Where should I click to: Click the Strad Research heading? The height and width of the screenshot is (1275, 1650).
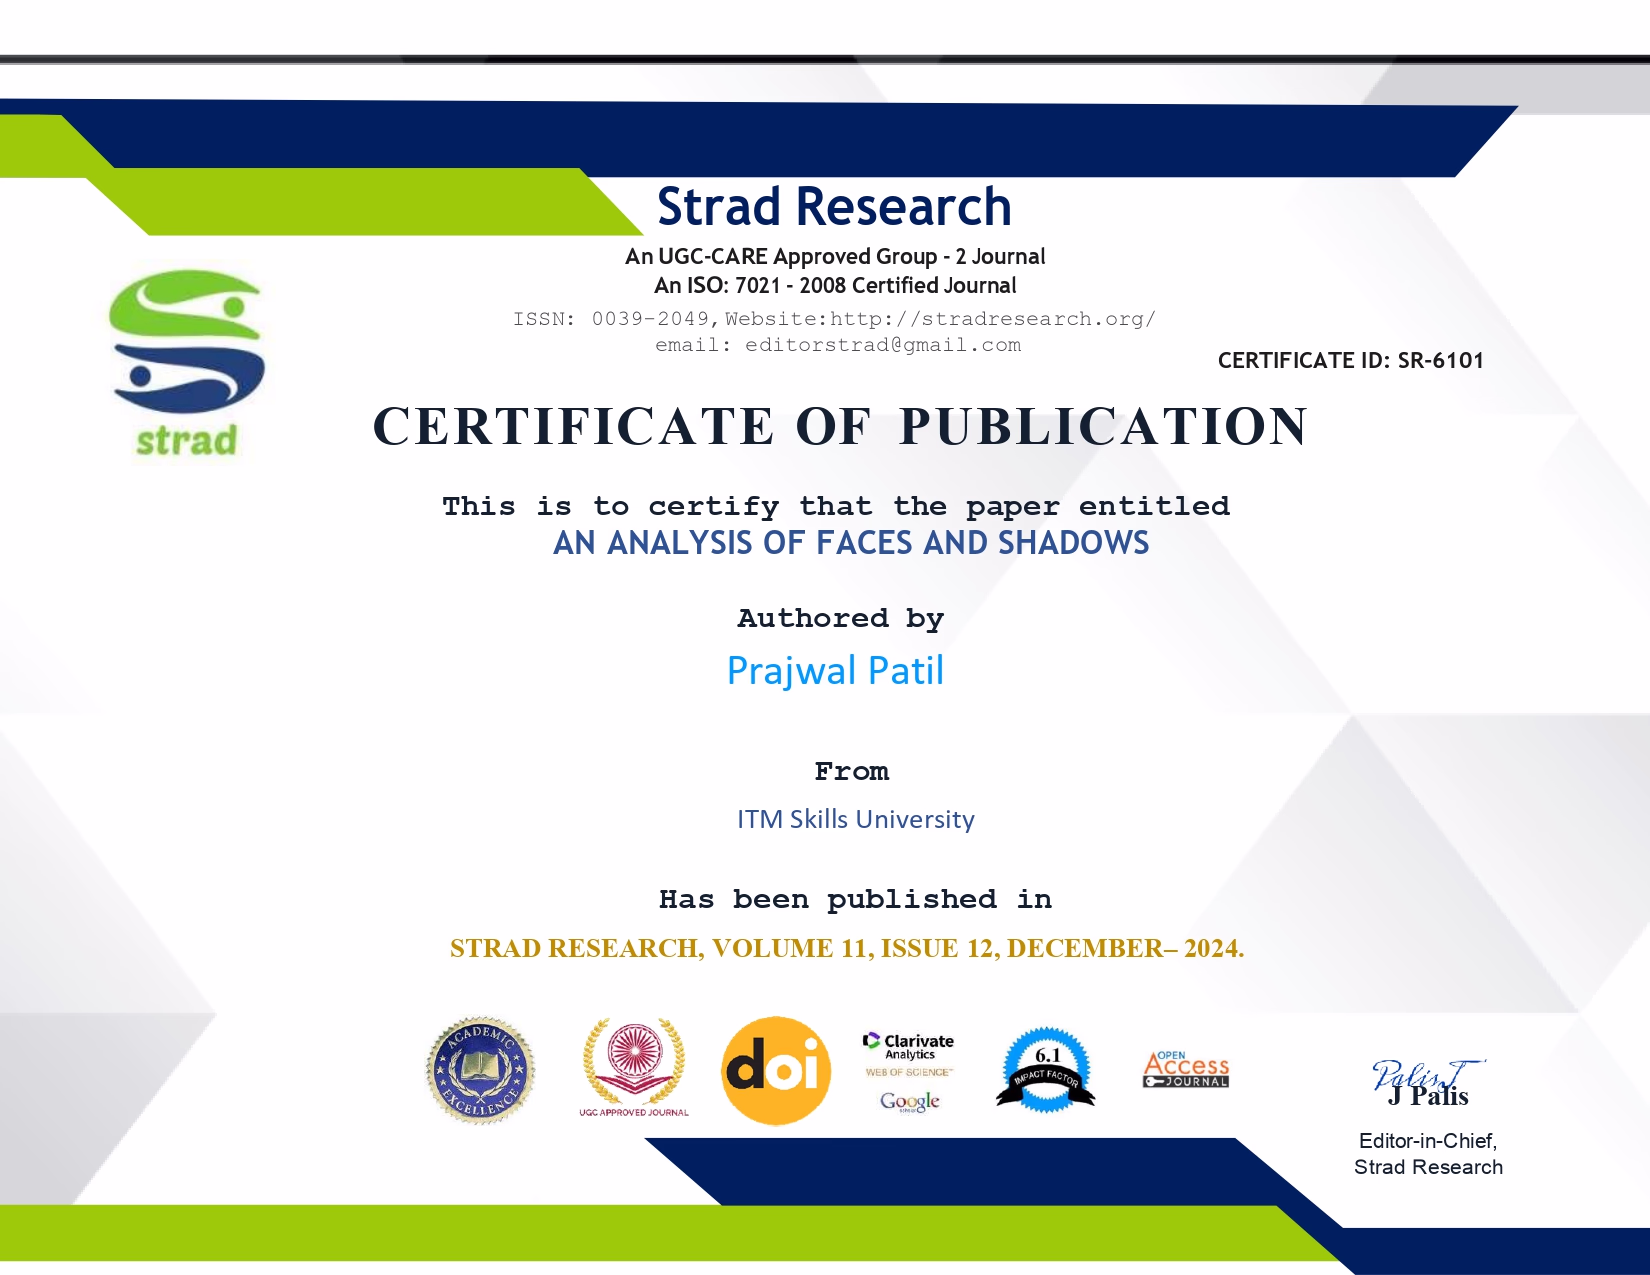[x=834, y=207]
